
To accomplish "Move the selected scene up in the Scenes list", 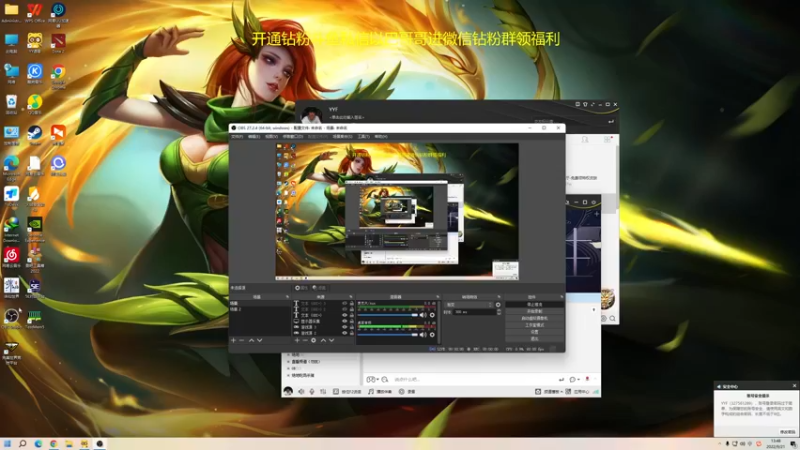I will tap(251, 340).
